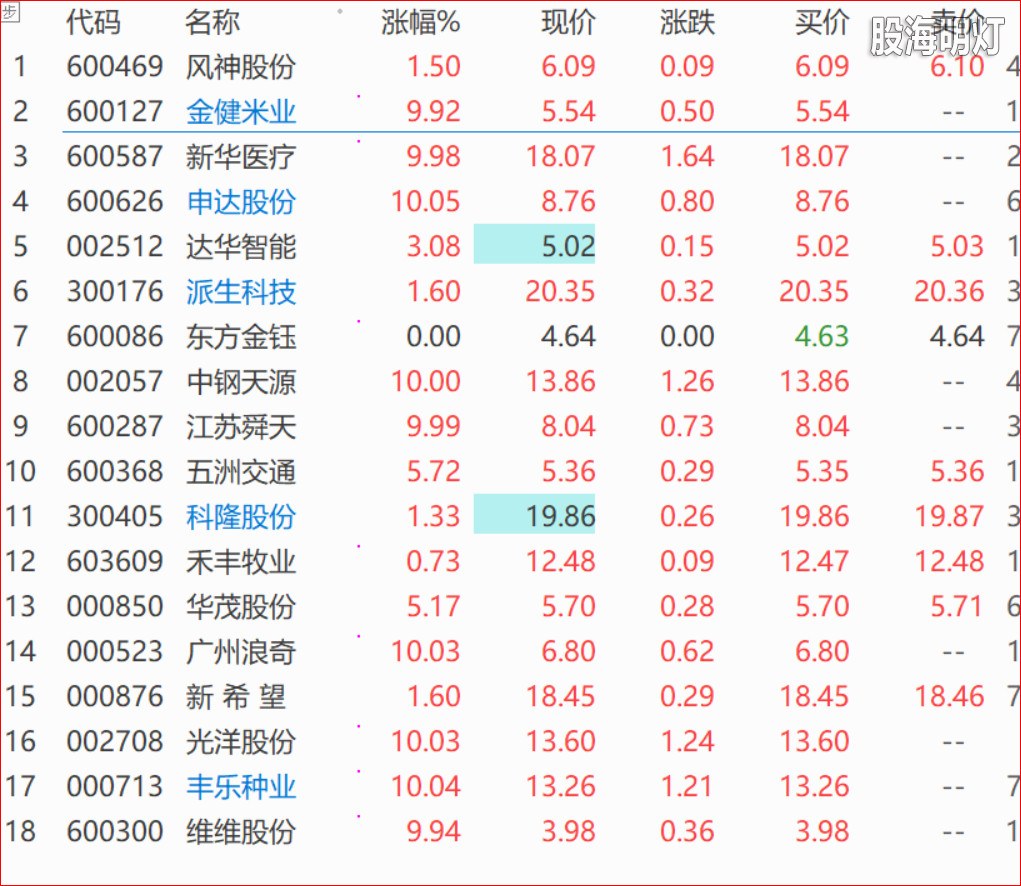Click stock code 600287
1021x886 pixels.
coord(115,426)
